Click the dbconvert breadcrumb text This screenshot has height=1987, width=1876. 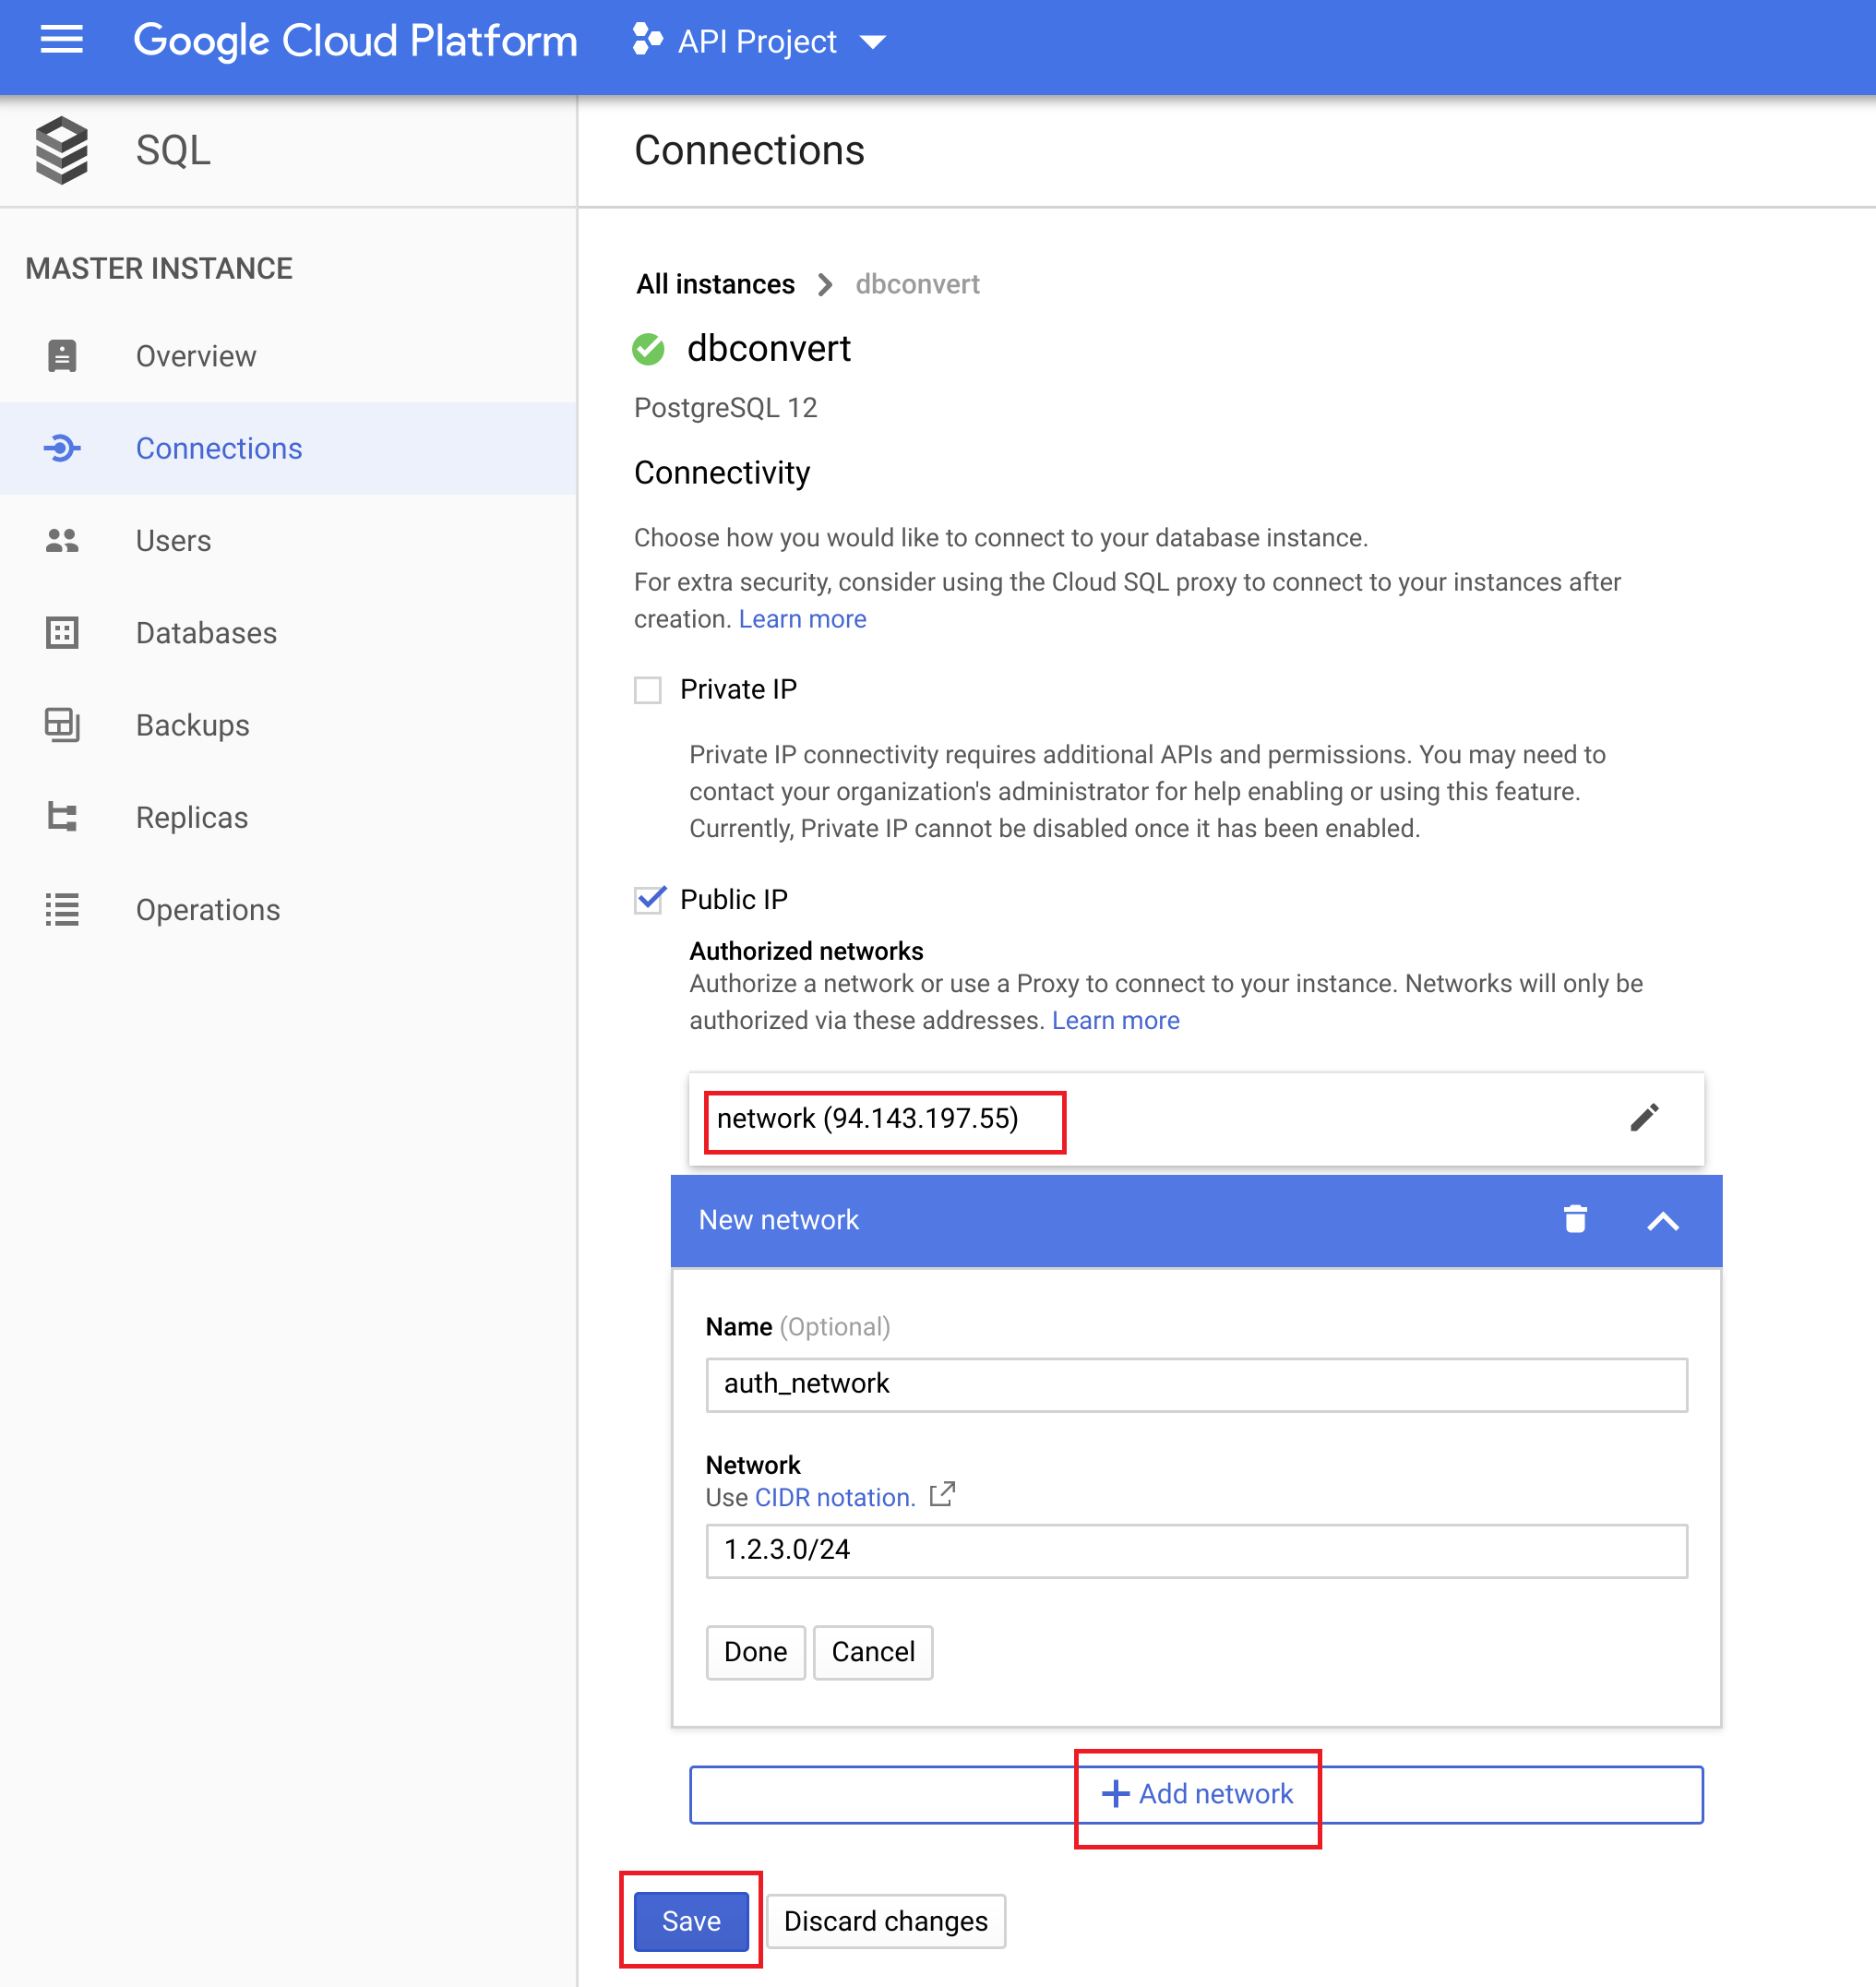point(917,284)
